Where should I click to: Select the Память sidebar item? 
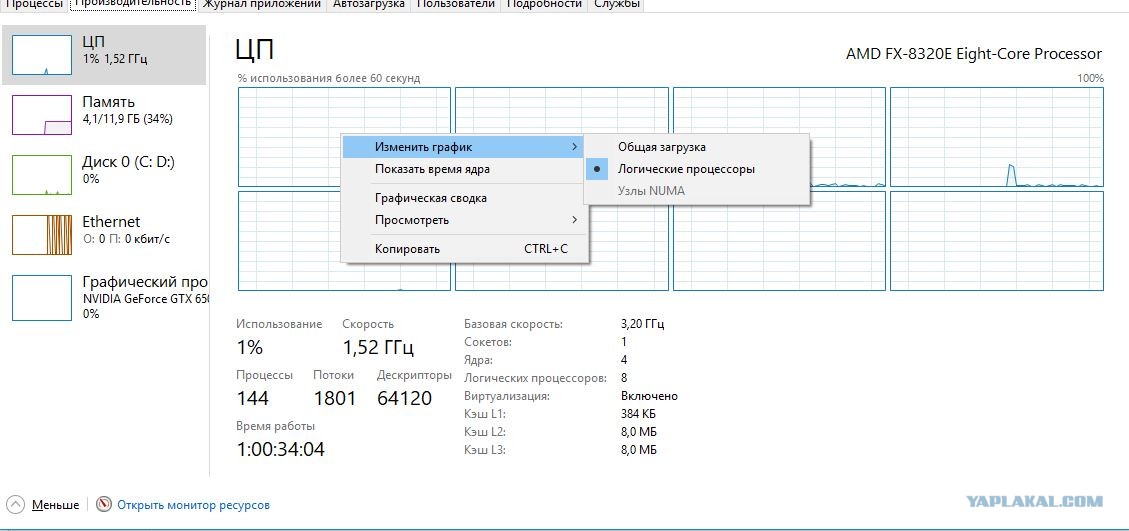pyautogui.click(x=104, y=115)
